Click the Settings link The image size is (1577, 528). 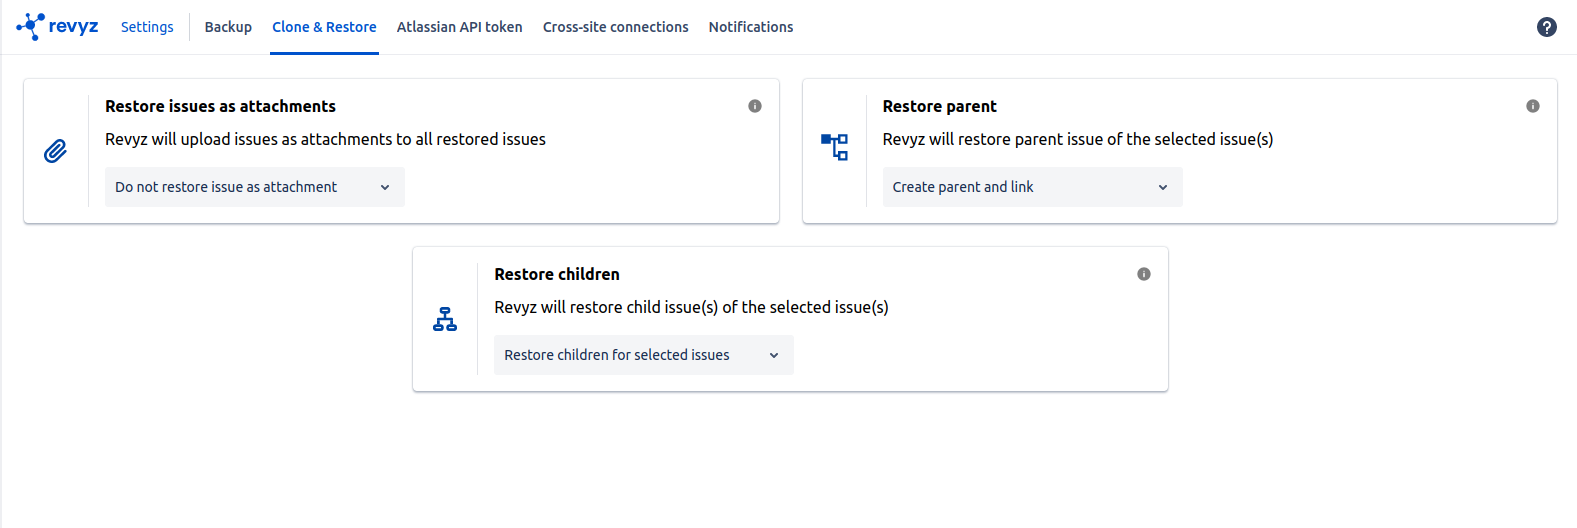(x=147, y=27)
